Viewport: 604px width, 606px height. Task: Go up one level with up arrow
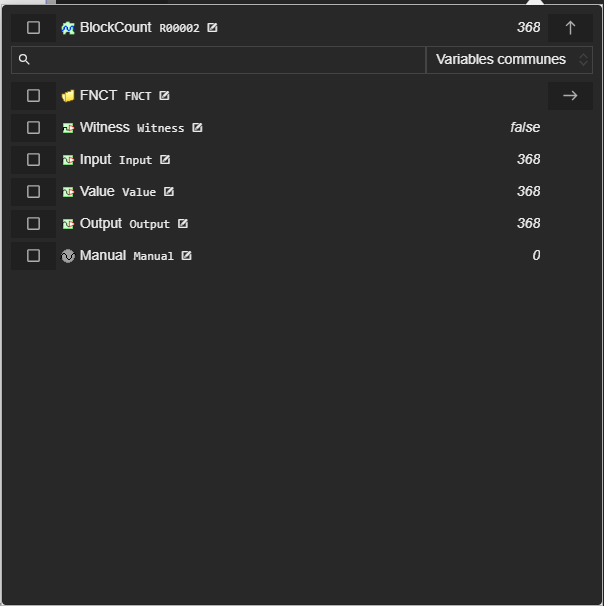570,28
